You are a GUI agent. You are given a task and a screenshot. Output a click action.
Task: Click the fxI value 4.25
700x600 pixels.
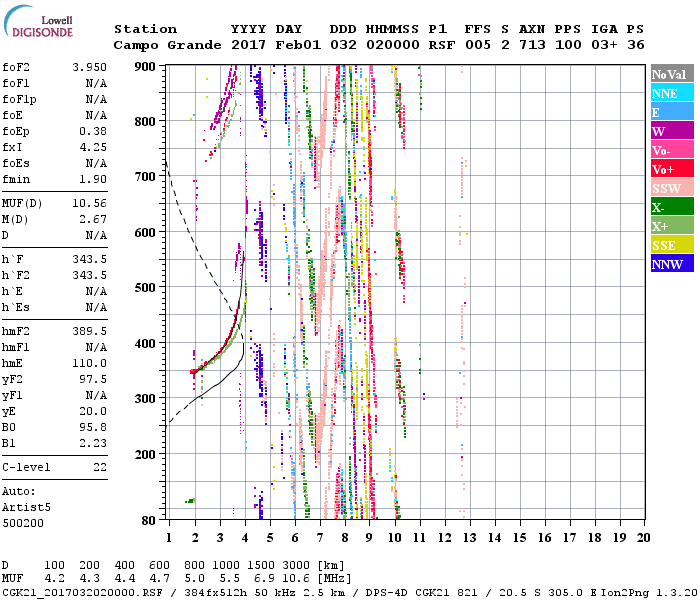(93, 147)
